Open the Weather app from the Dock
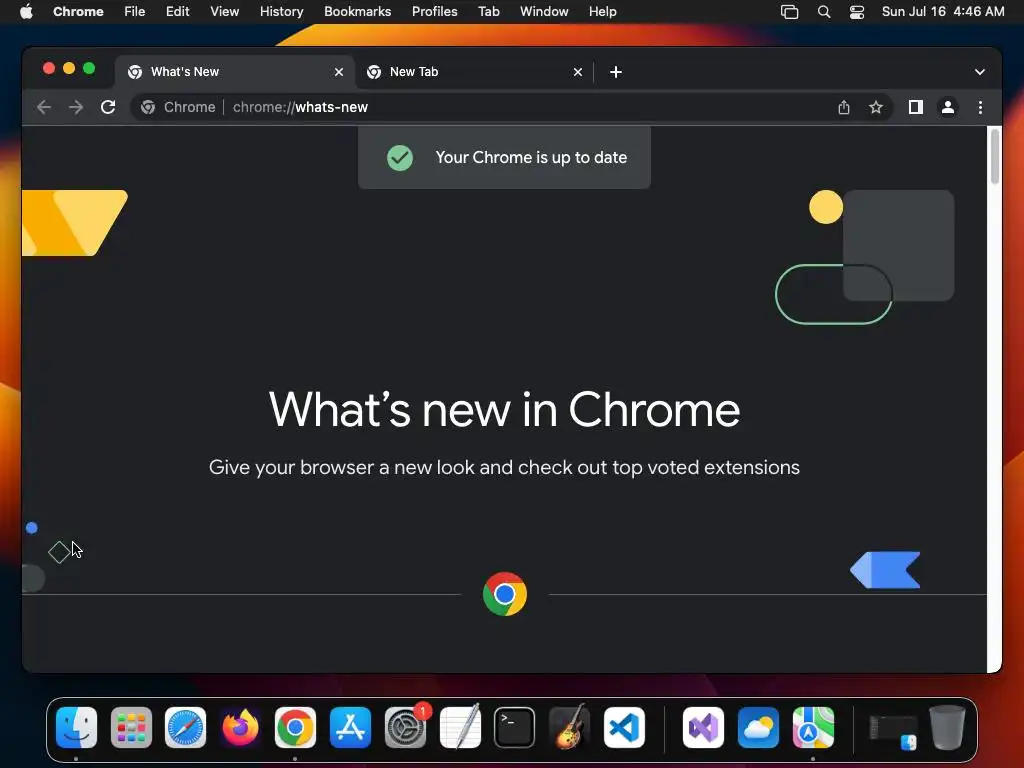The image size is (1024, 768). point(758,728)
